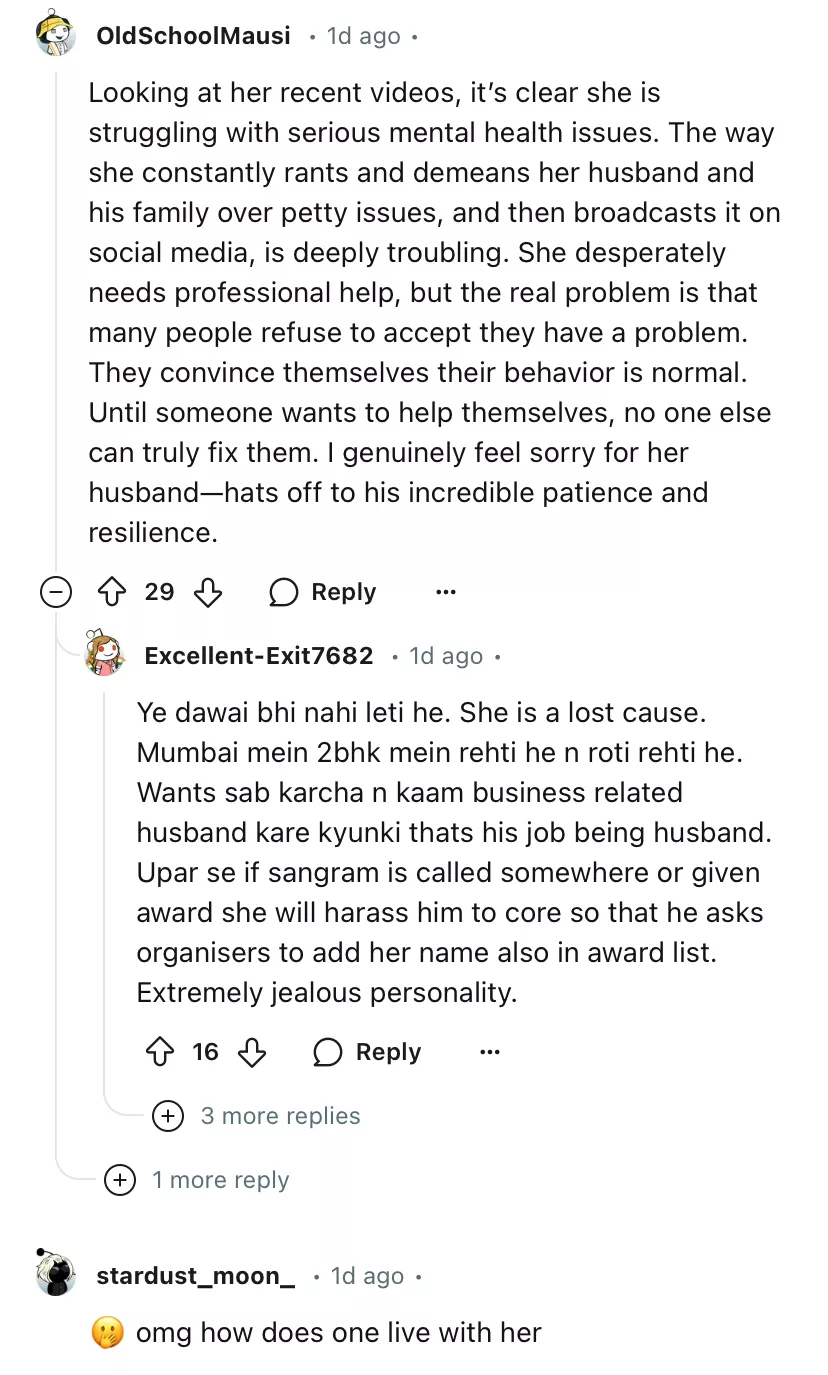Open Excellent-Exit7682's avatar profile
The image size is (828, 1375).
pyautogui.click(x=105, y=656)
